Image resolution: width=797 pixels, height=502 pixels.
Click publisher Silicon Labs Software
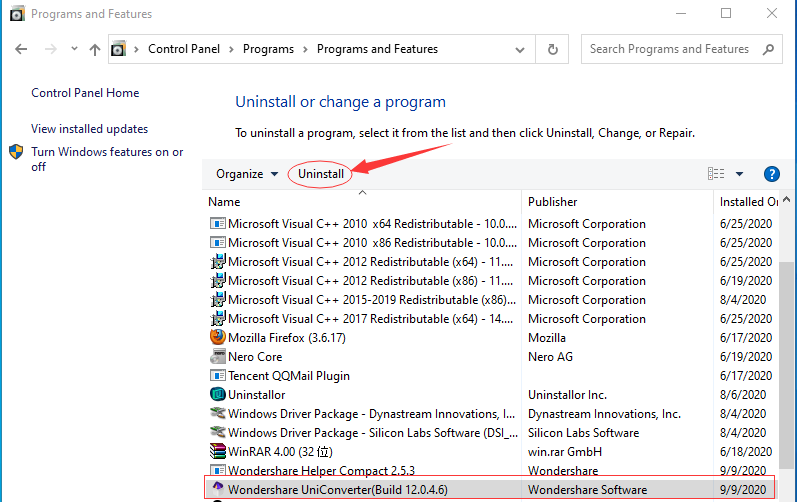click(x=584, y=433)
